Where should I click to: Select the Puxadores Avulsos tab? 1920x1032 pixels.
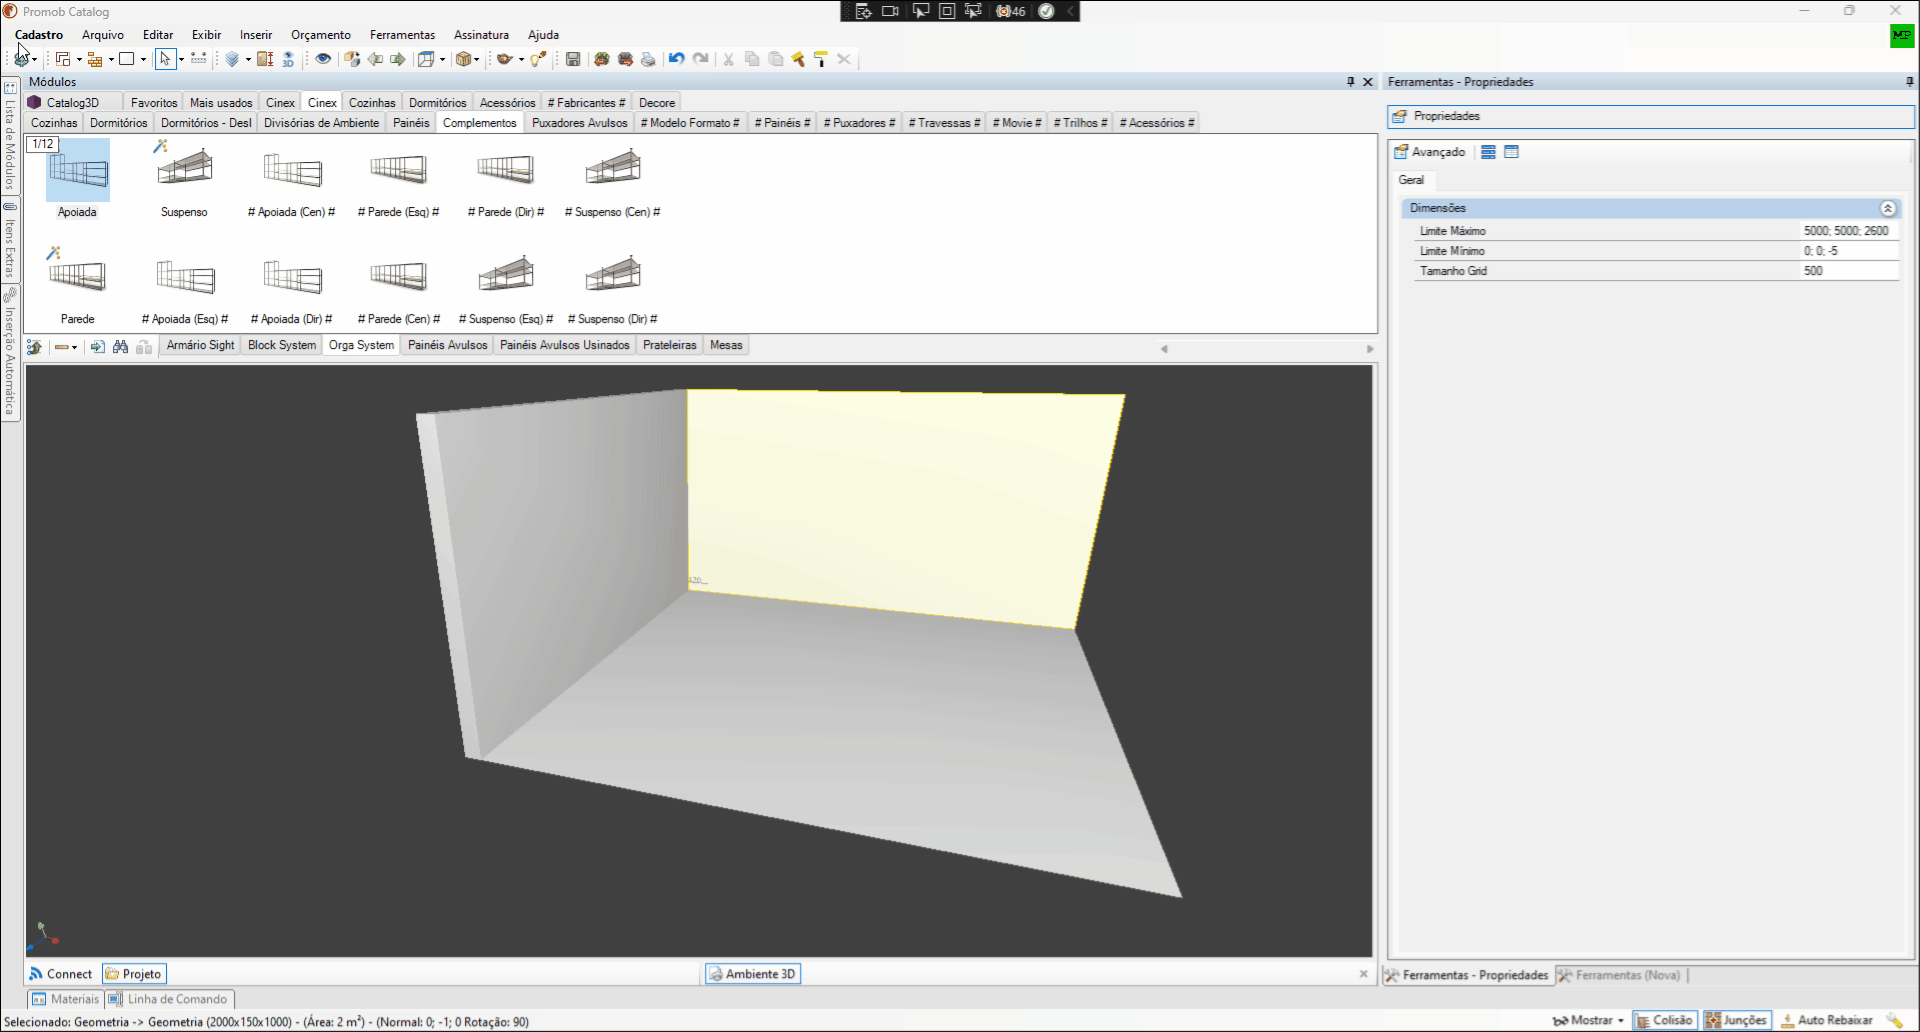[579, 123]
